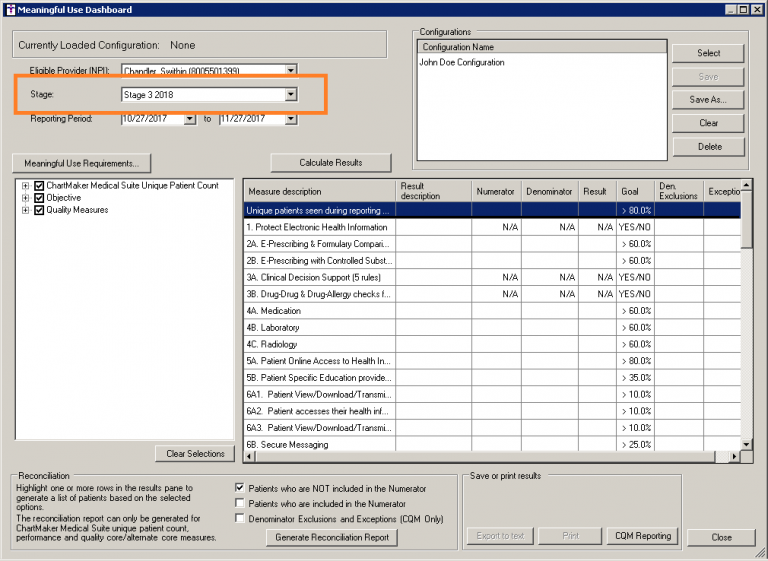
Task: Click the results table scroll up arrow
Action: coord(746,185)
